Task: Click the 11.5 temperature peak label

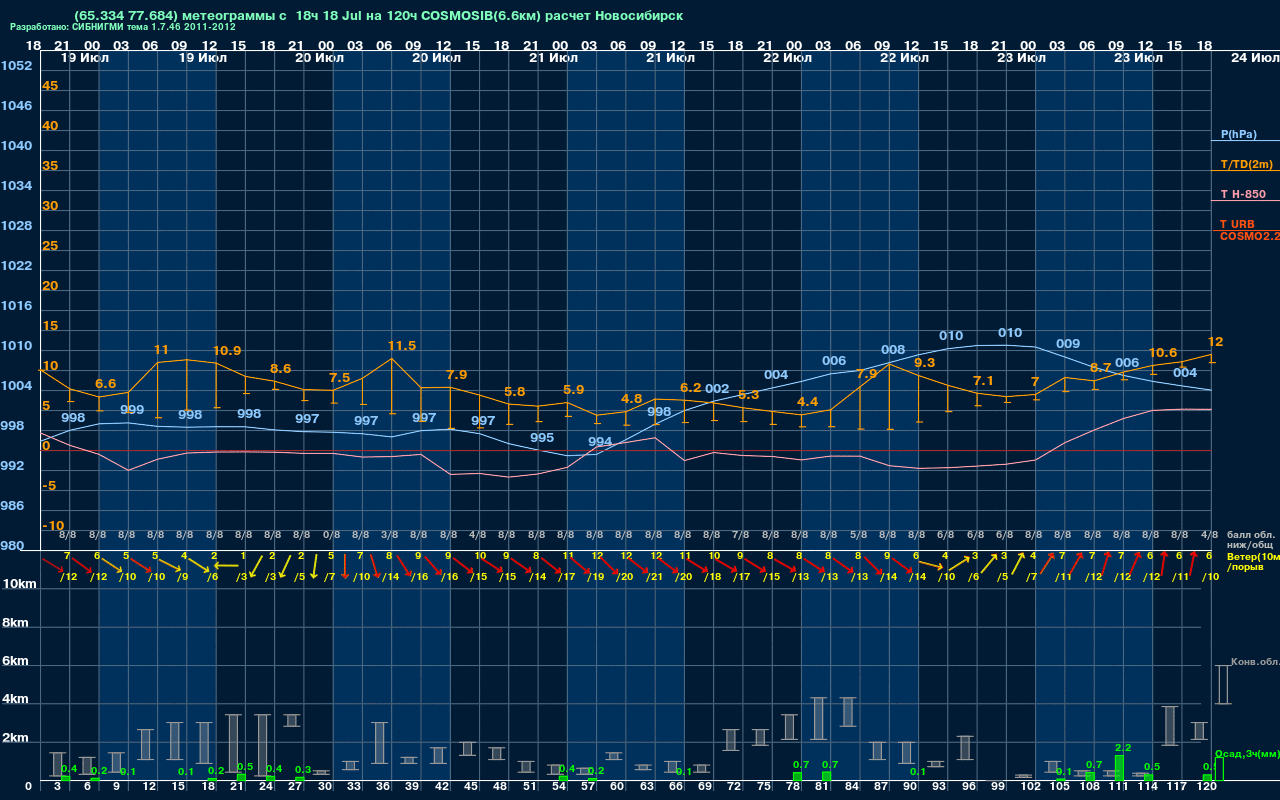Action: [x=402, y=346]
